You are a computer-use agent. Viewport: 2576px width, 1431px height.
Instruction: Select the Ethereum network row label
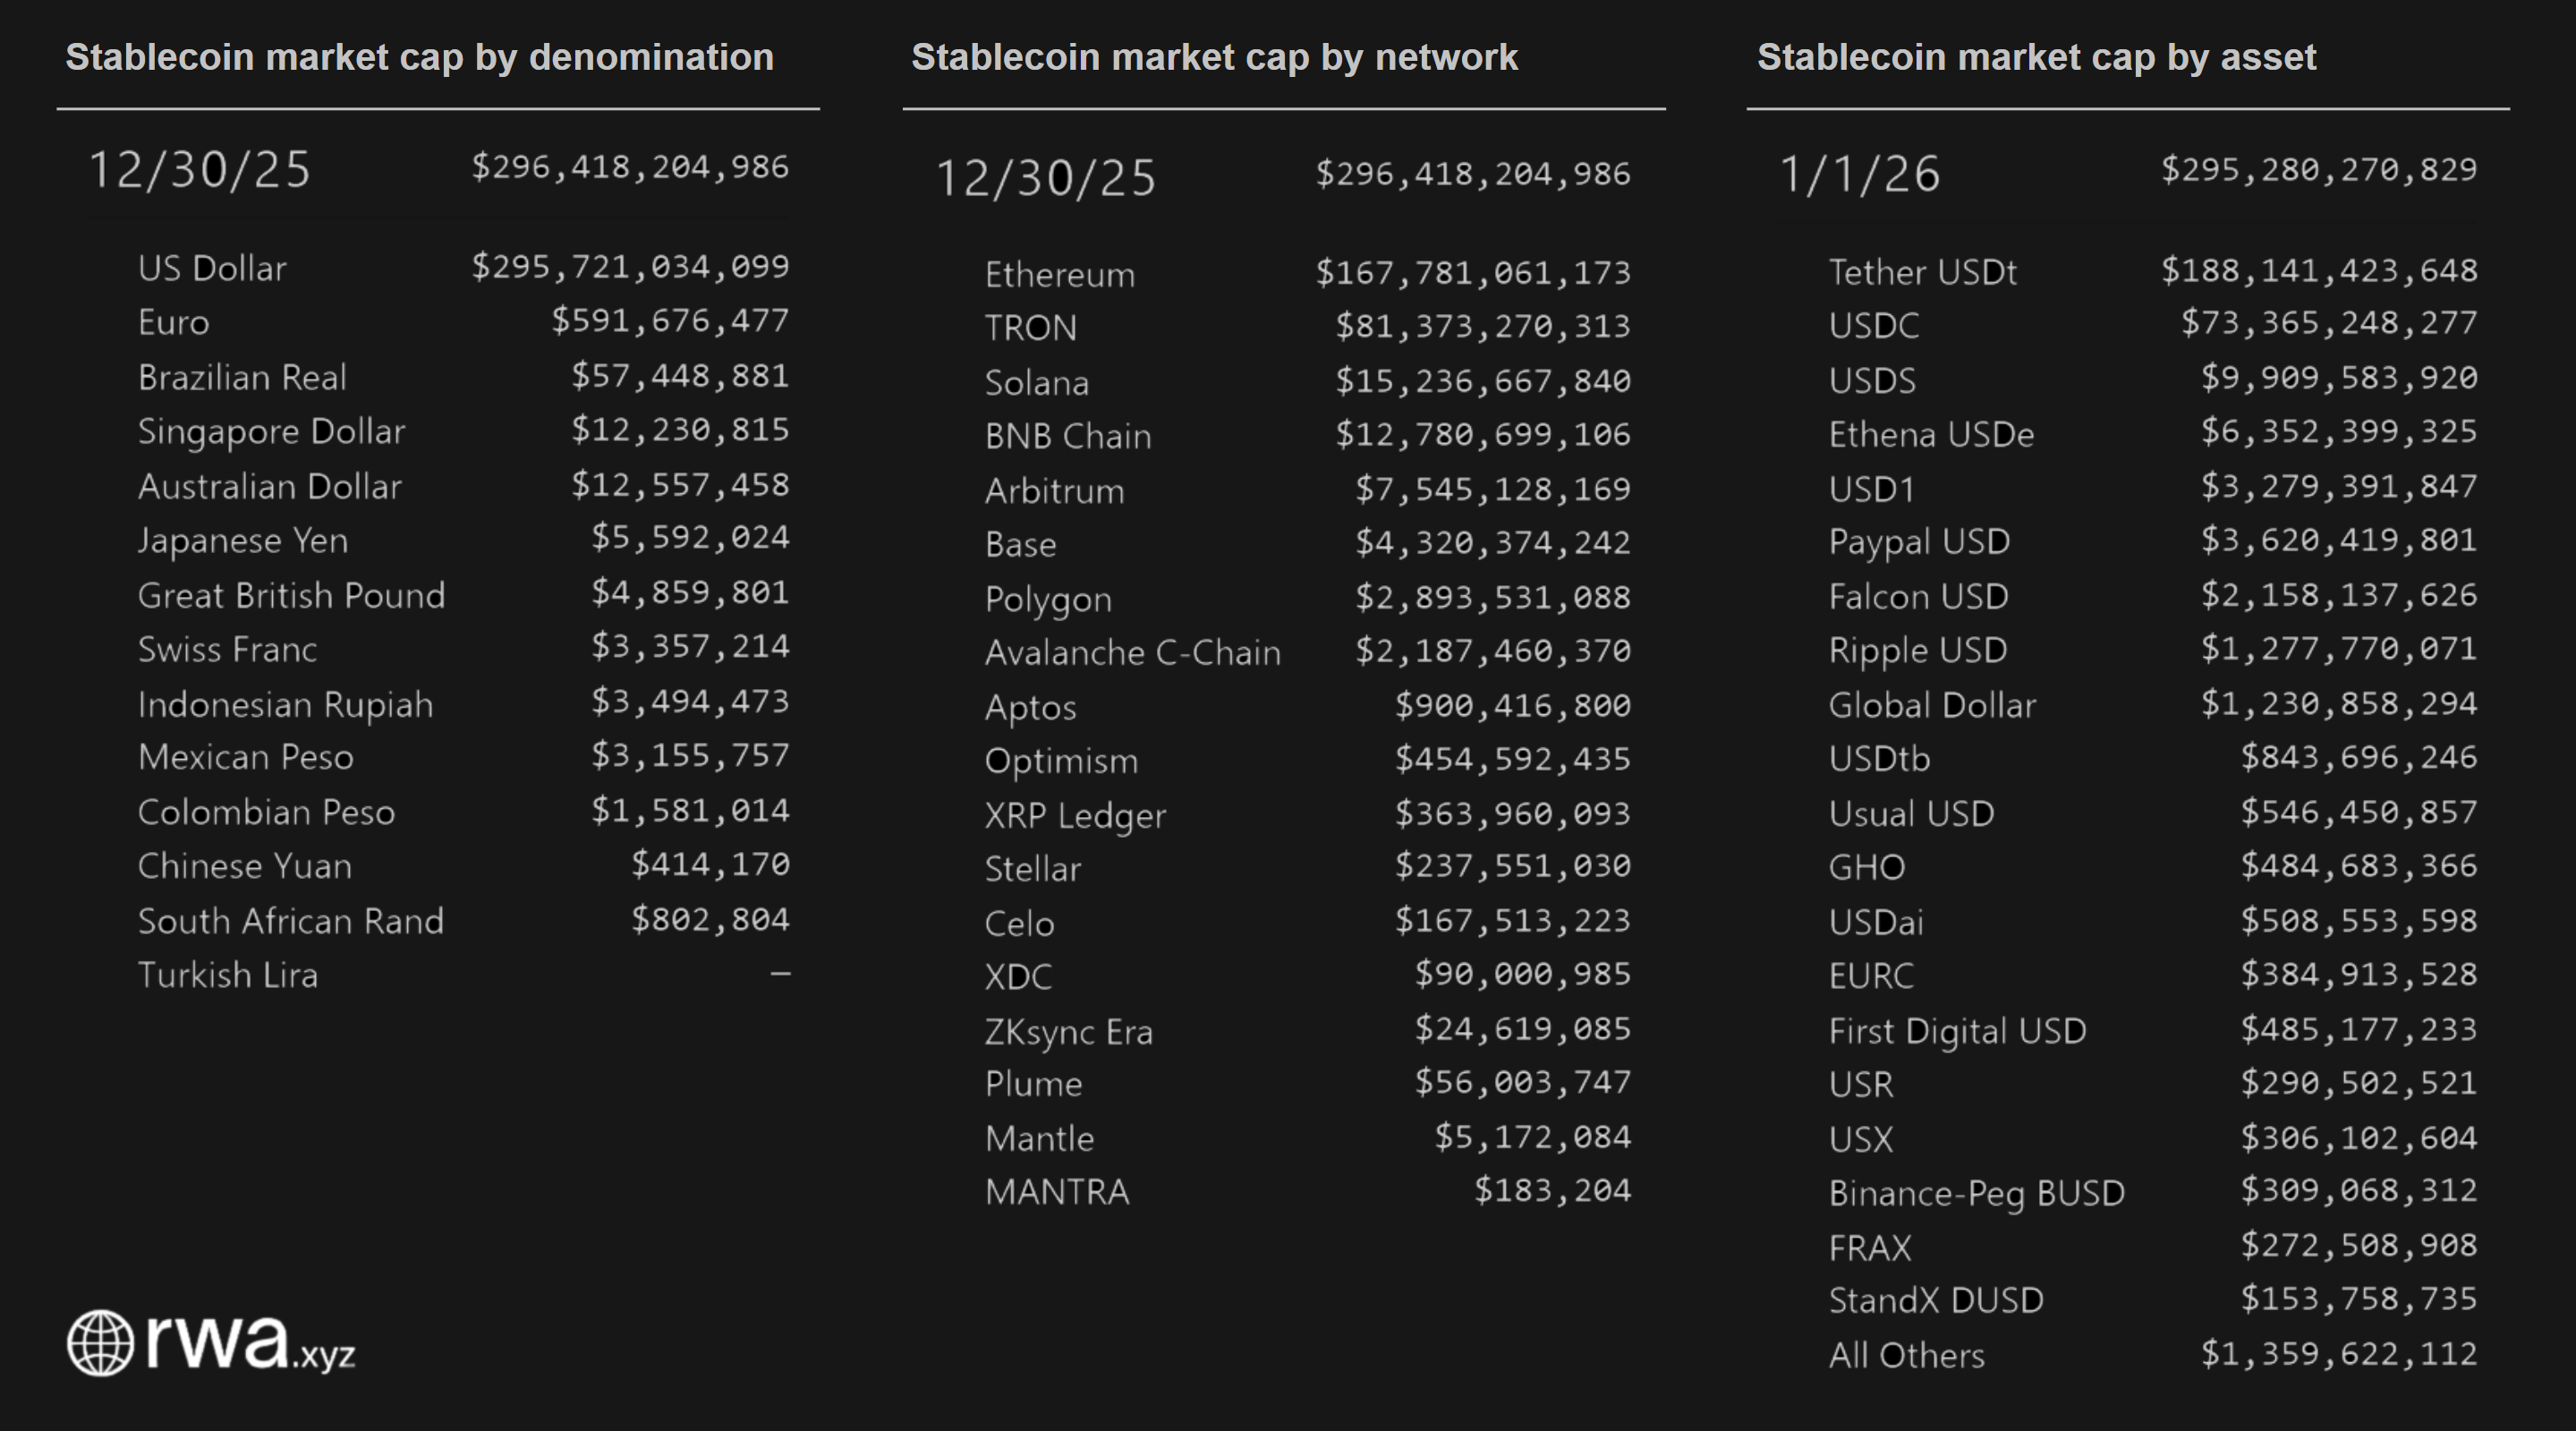pyautogui.click(x=1059, y=274)
